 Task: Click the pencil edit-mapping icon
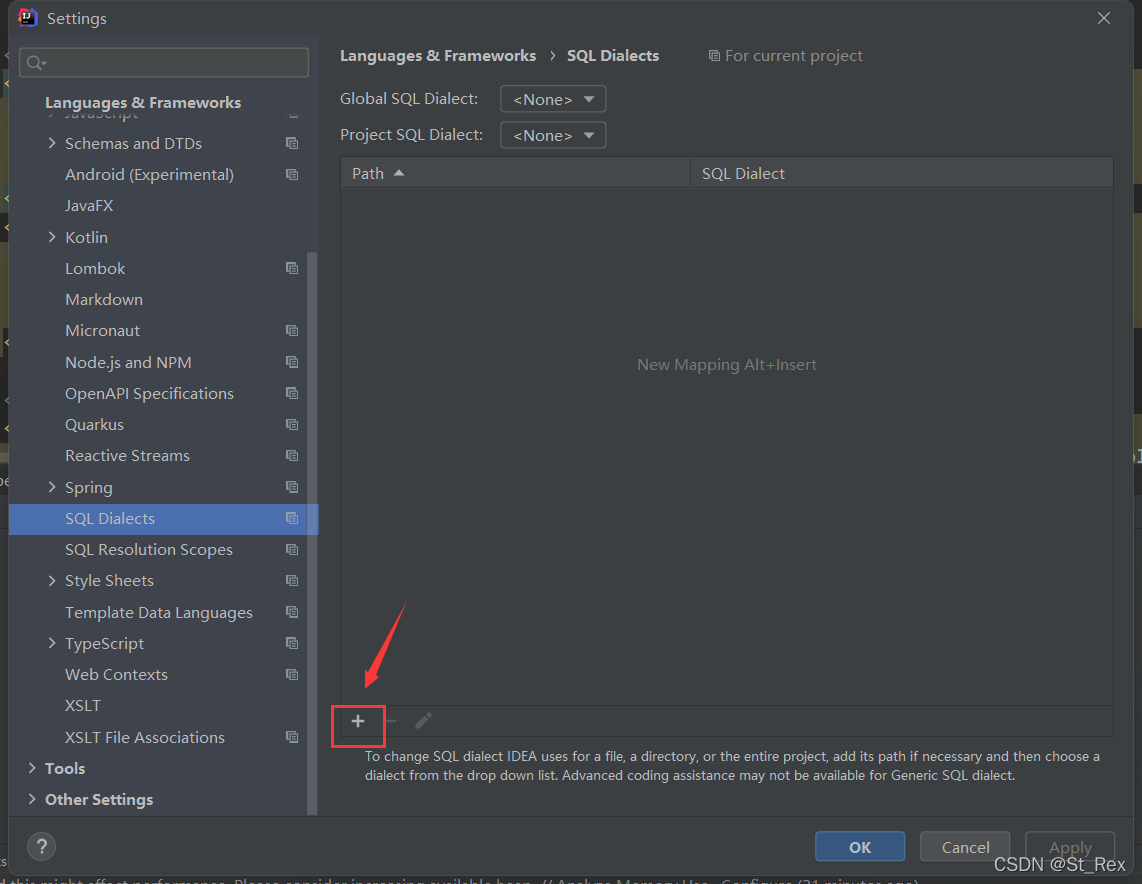coord(422,720)
